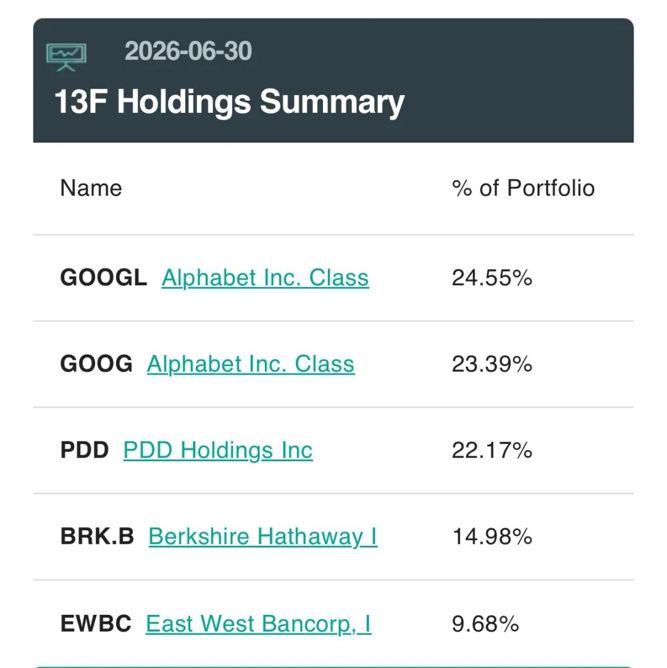The height and width of the screenshot is (668, 667).
Task: Click the Name column header
Action: 91,188
